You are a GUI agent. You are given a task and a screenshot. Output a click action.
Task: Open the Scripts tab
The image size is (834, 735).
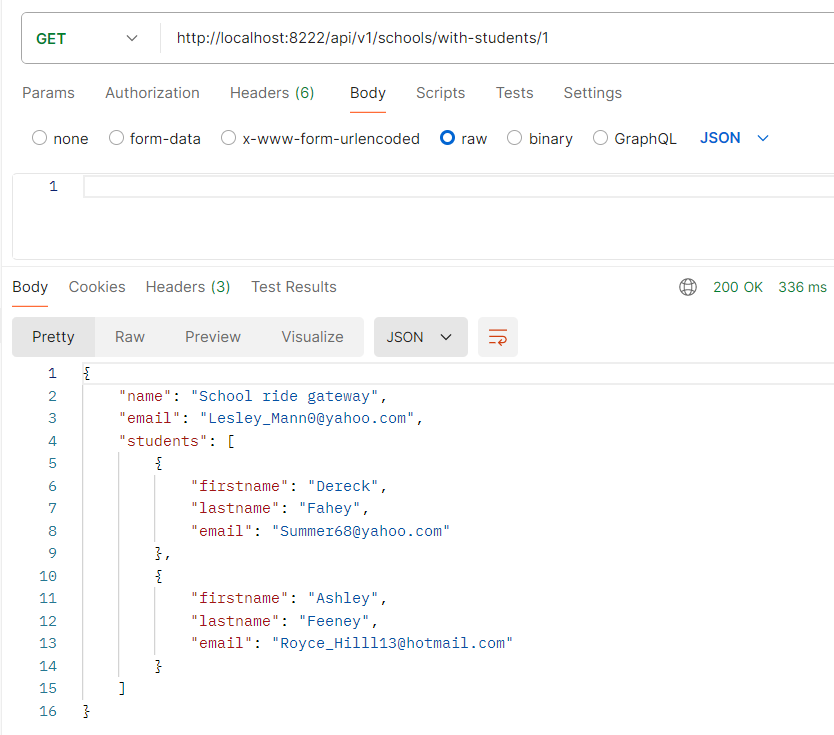[x=440, y=93]
